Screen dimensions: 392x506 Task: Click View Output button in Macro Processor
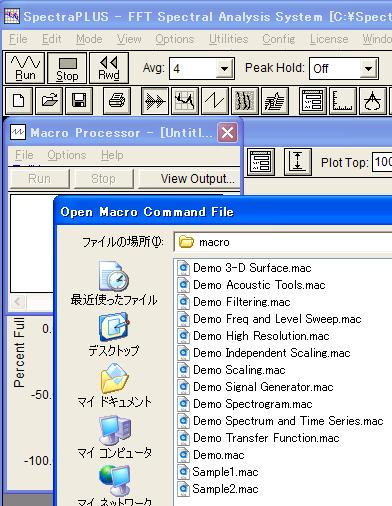tap(189, 179)
